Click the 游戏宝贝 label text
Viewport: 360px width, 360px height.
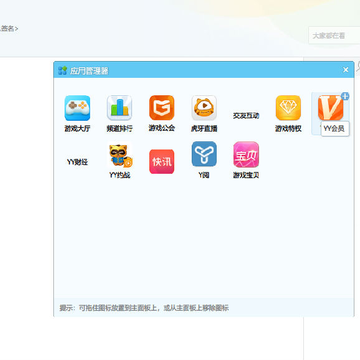tap(246, 175)
